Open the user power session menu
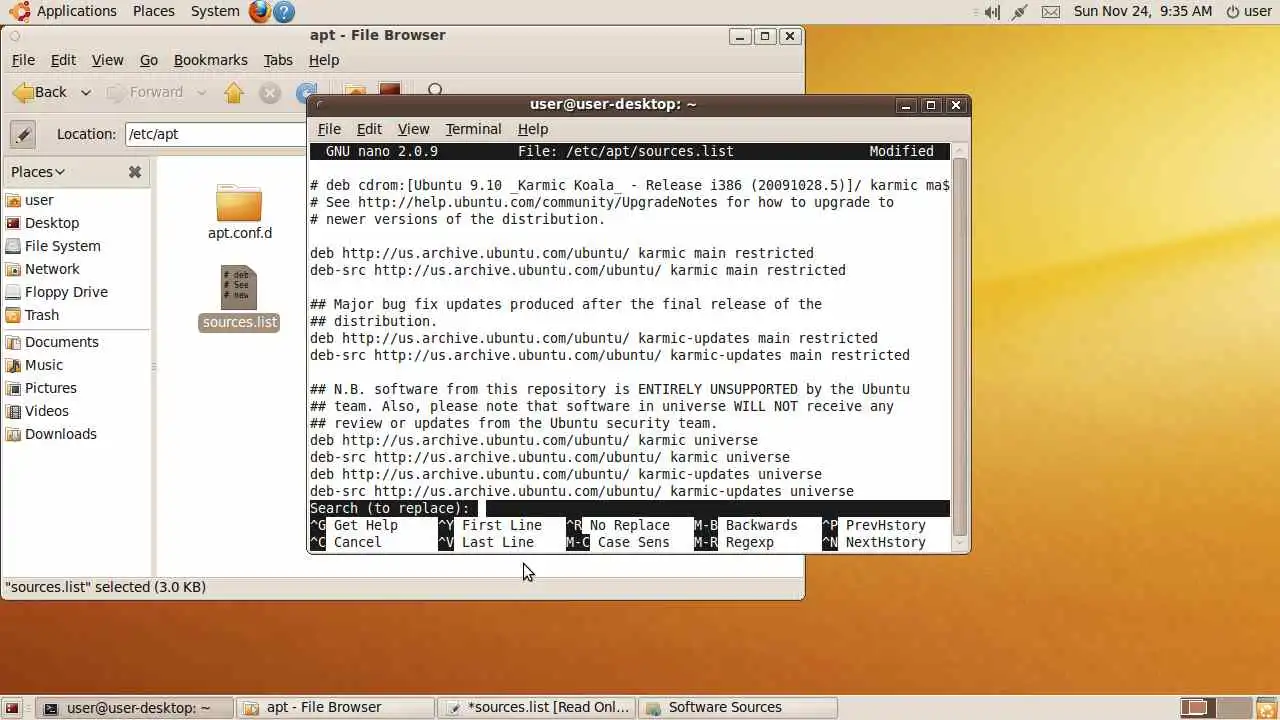Image resolution: width=1280 pixels, height=720 pixels. pos(1249,11)
